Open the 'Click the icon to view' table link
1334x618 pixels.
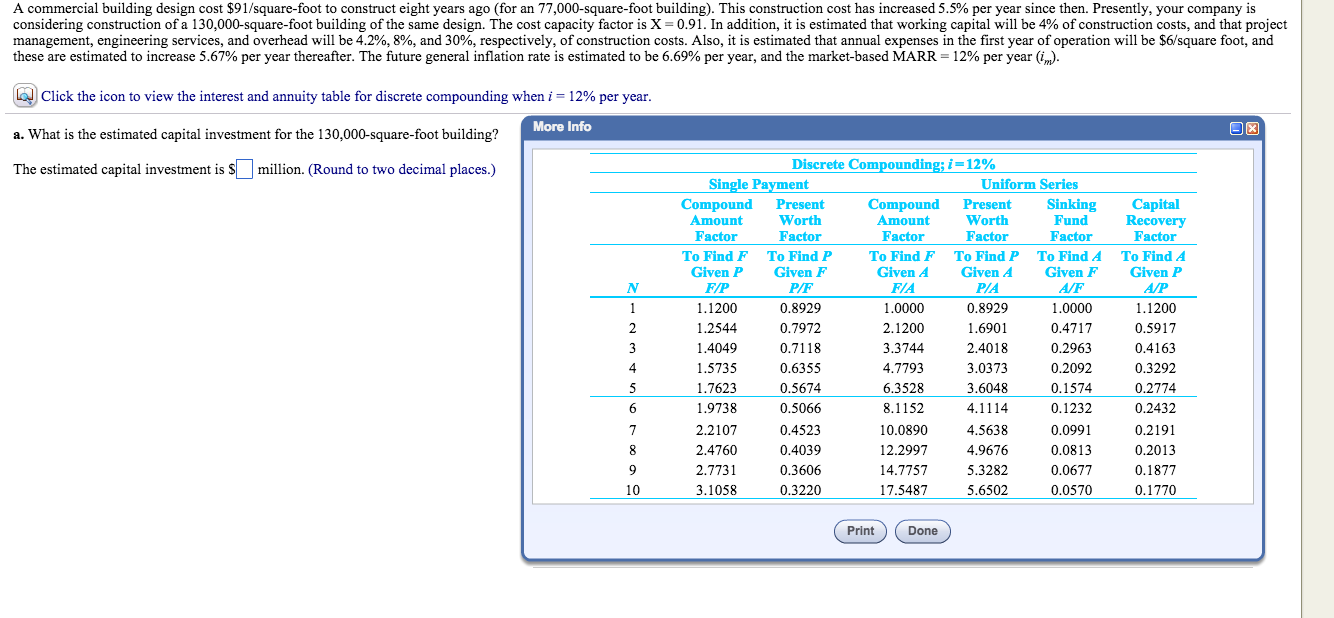[x=346, y=97]
